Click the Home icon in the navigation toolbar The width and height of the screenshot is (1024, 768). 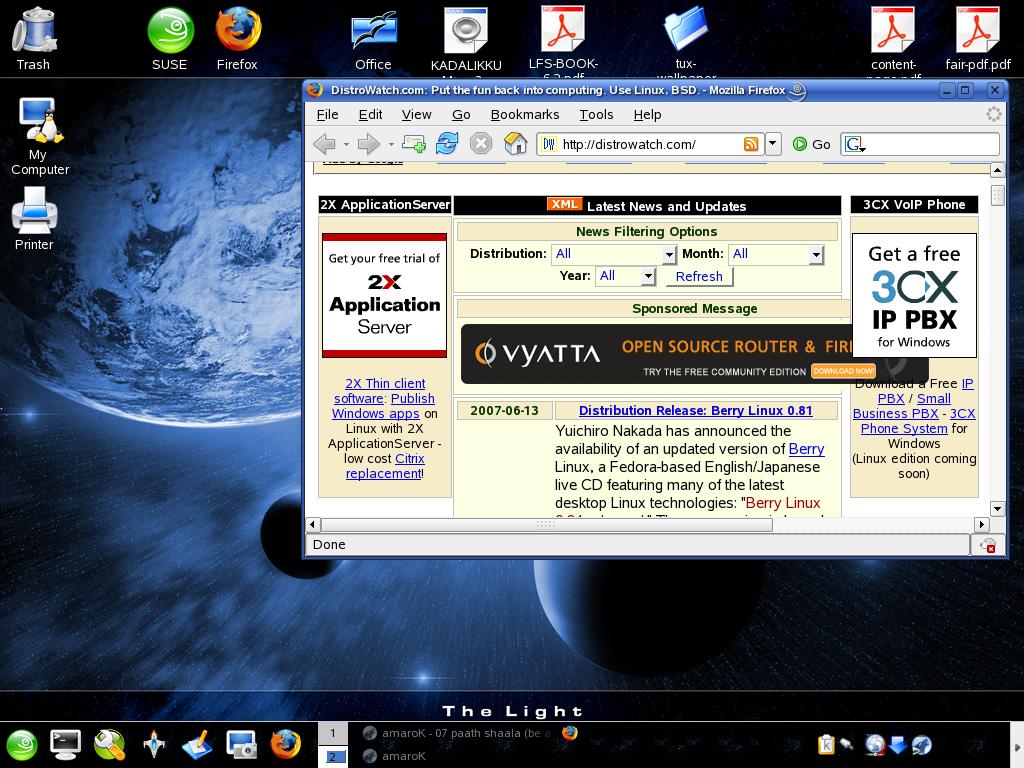point(516,144)
